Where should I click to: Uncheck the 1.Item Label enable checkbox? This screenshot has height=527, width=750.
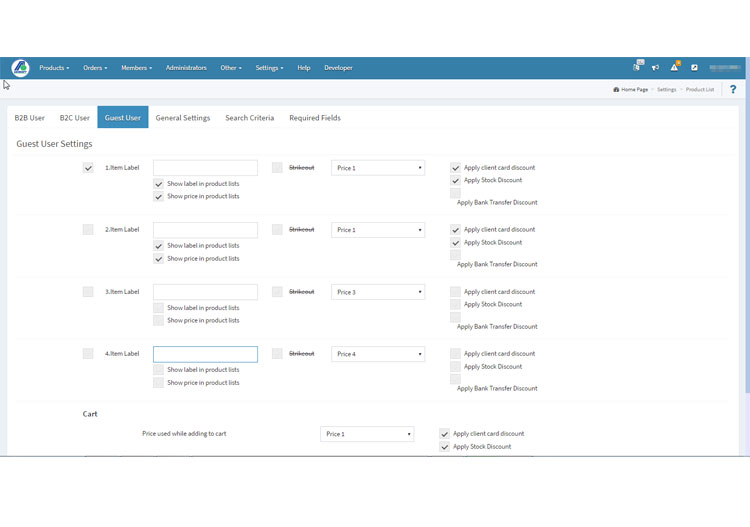click(88, 168)
